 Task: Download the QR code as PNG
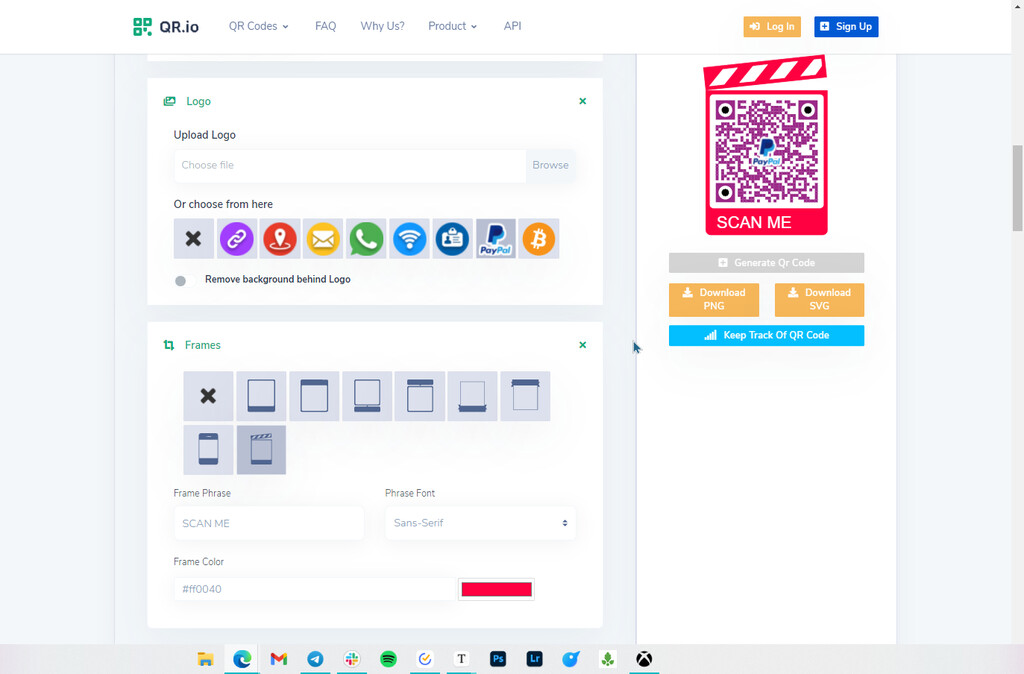pyautogui.click(x=713, y=299)
